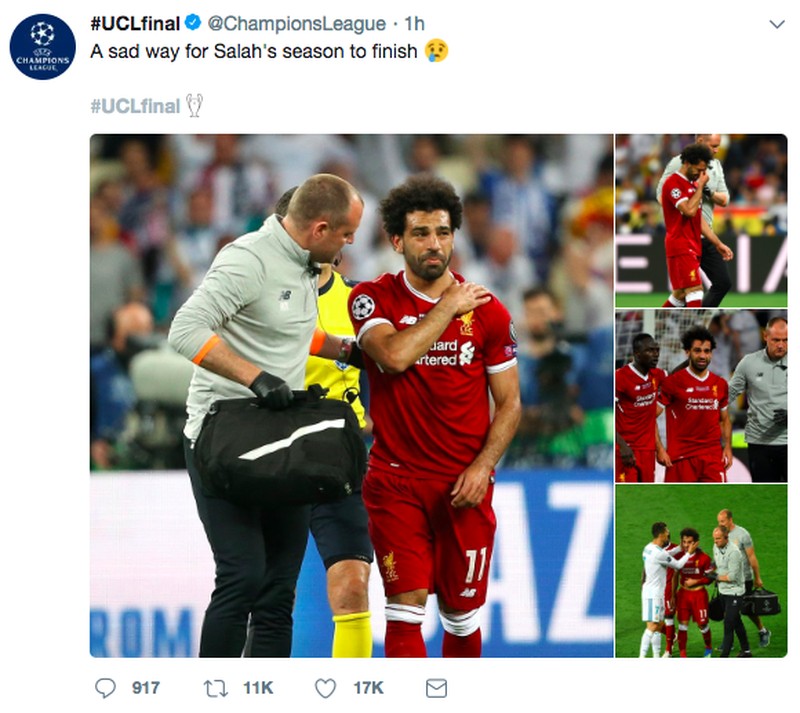This screenshot has height=713, width=800.
Task: Click the trophy emoji beside the hashtag
Action: click(194, 106)
